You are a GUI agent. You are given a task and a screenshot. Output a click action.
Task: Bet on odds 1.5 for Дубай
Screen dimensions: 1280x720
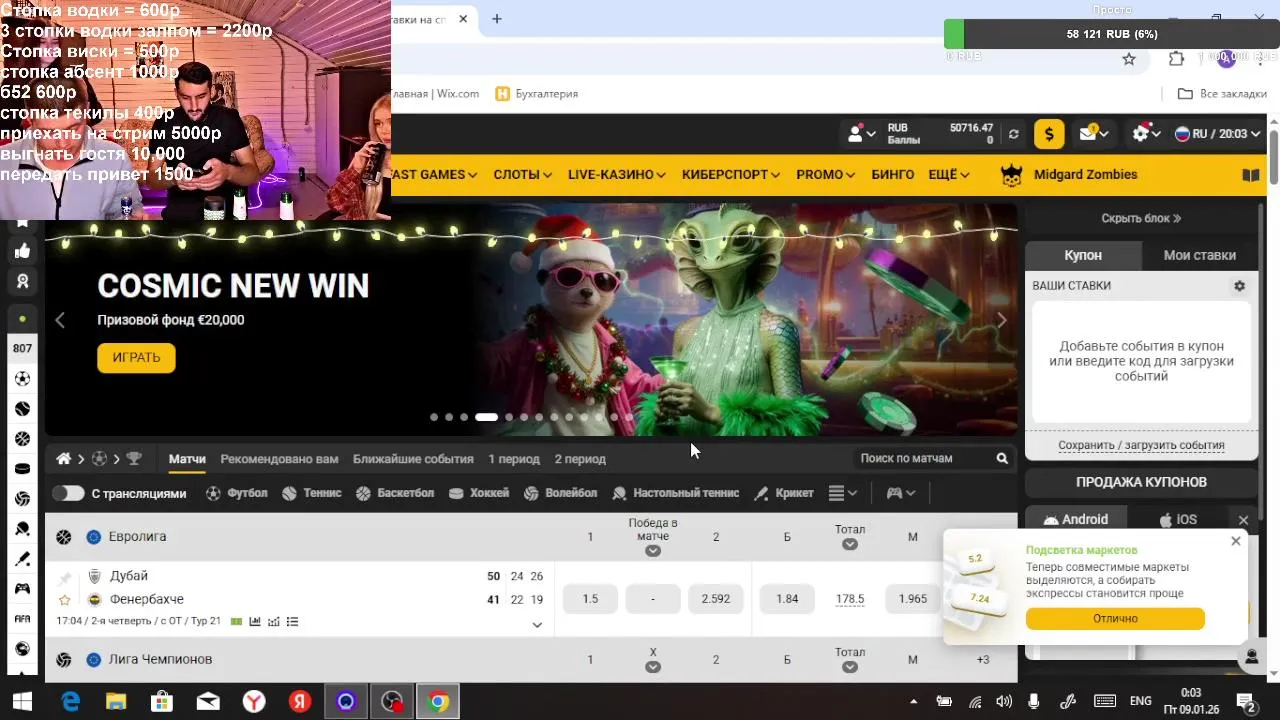[x=590, y=599]
